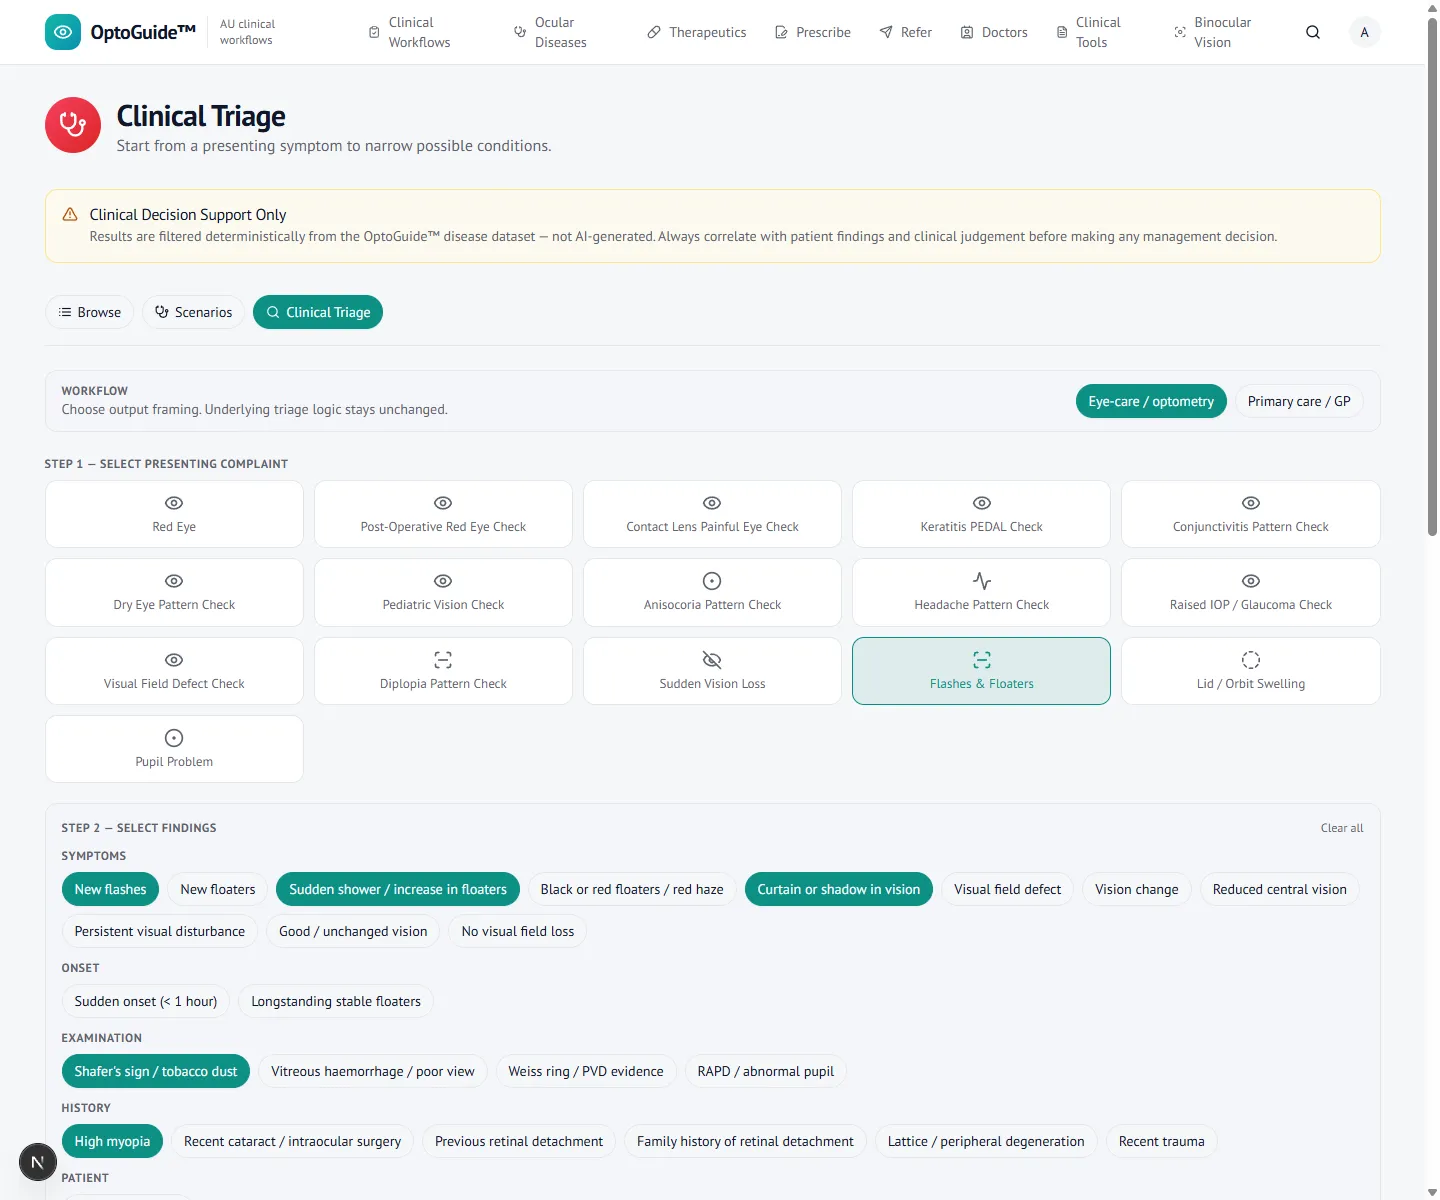This screenshot has width=1440, height=1200.
Task: Switch workflow to Primary care / GP
Action: (1299, 401)
